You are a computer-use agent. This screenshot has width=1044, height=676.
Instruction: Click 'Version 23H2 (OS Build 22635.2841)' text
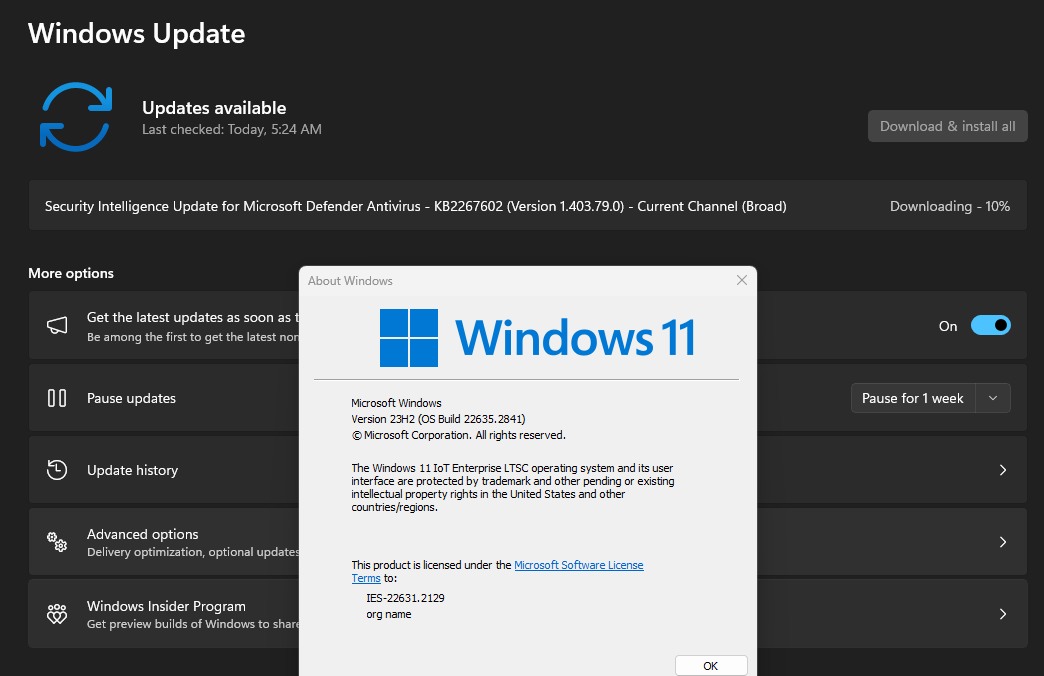point(438,419)
